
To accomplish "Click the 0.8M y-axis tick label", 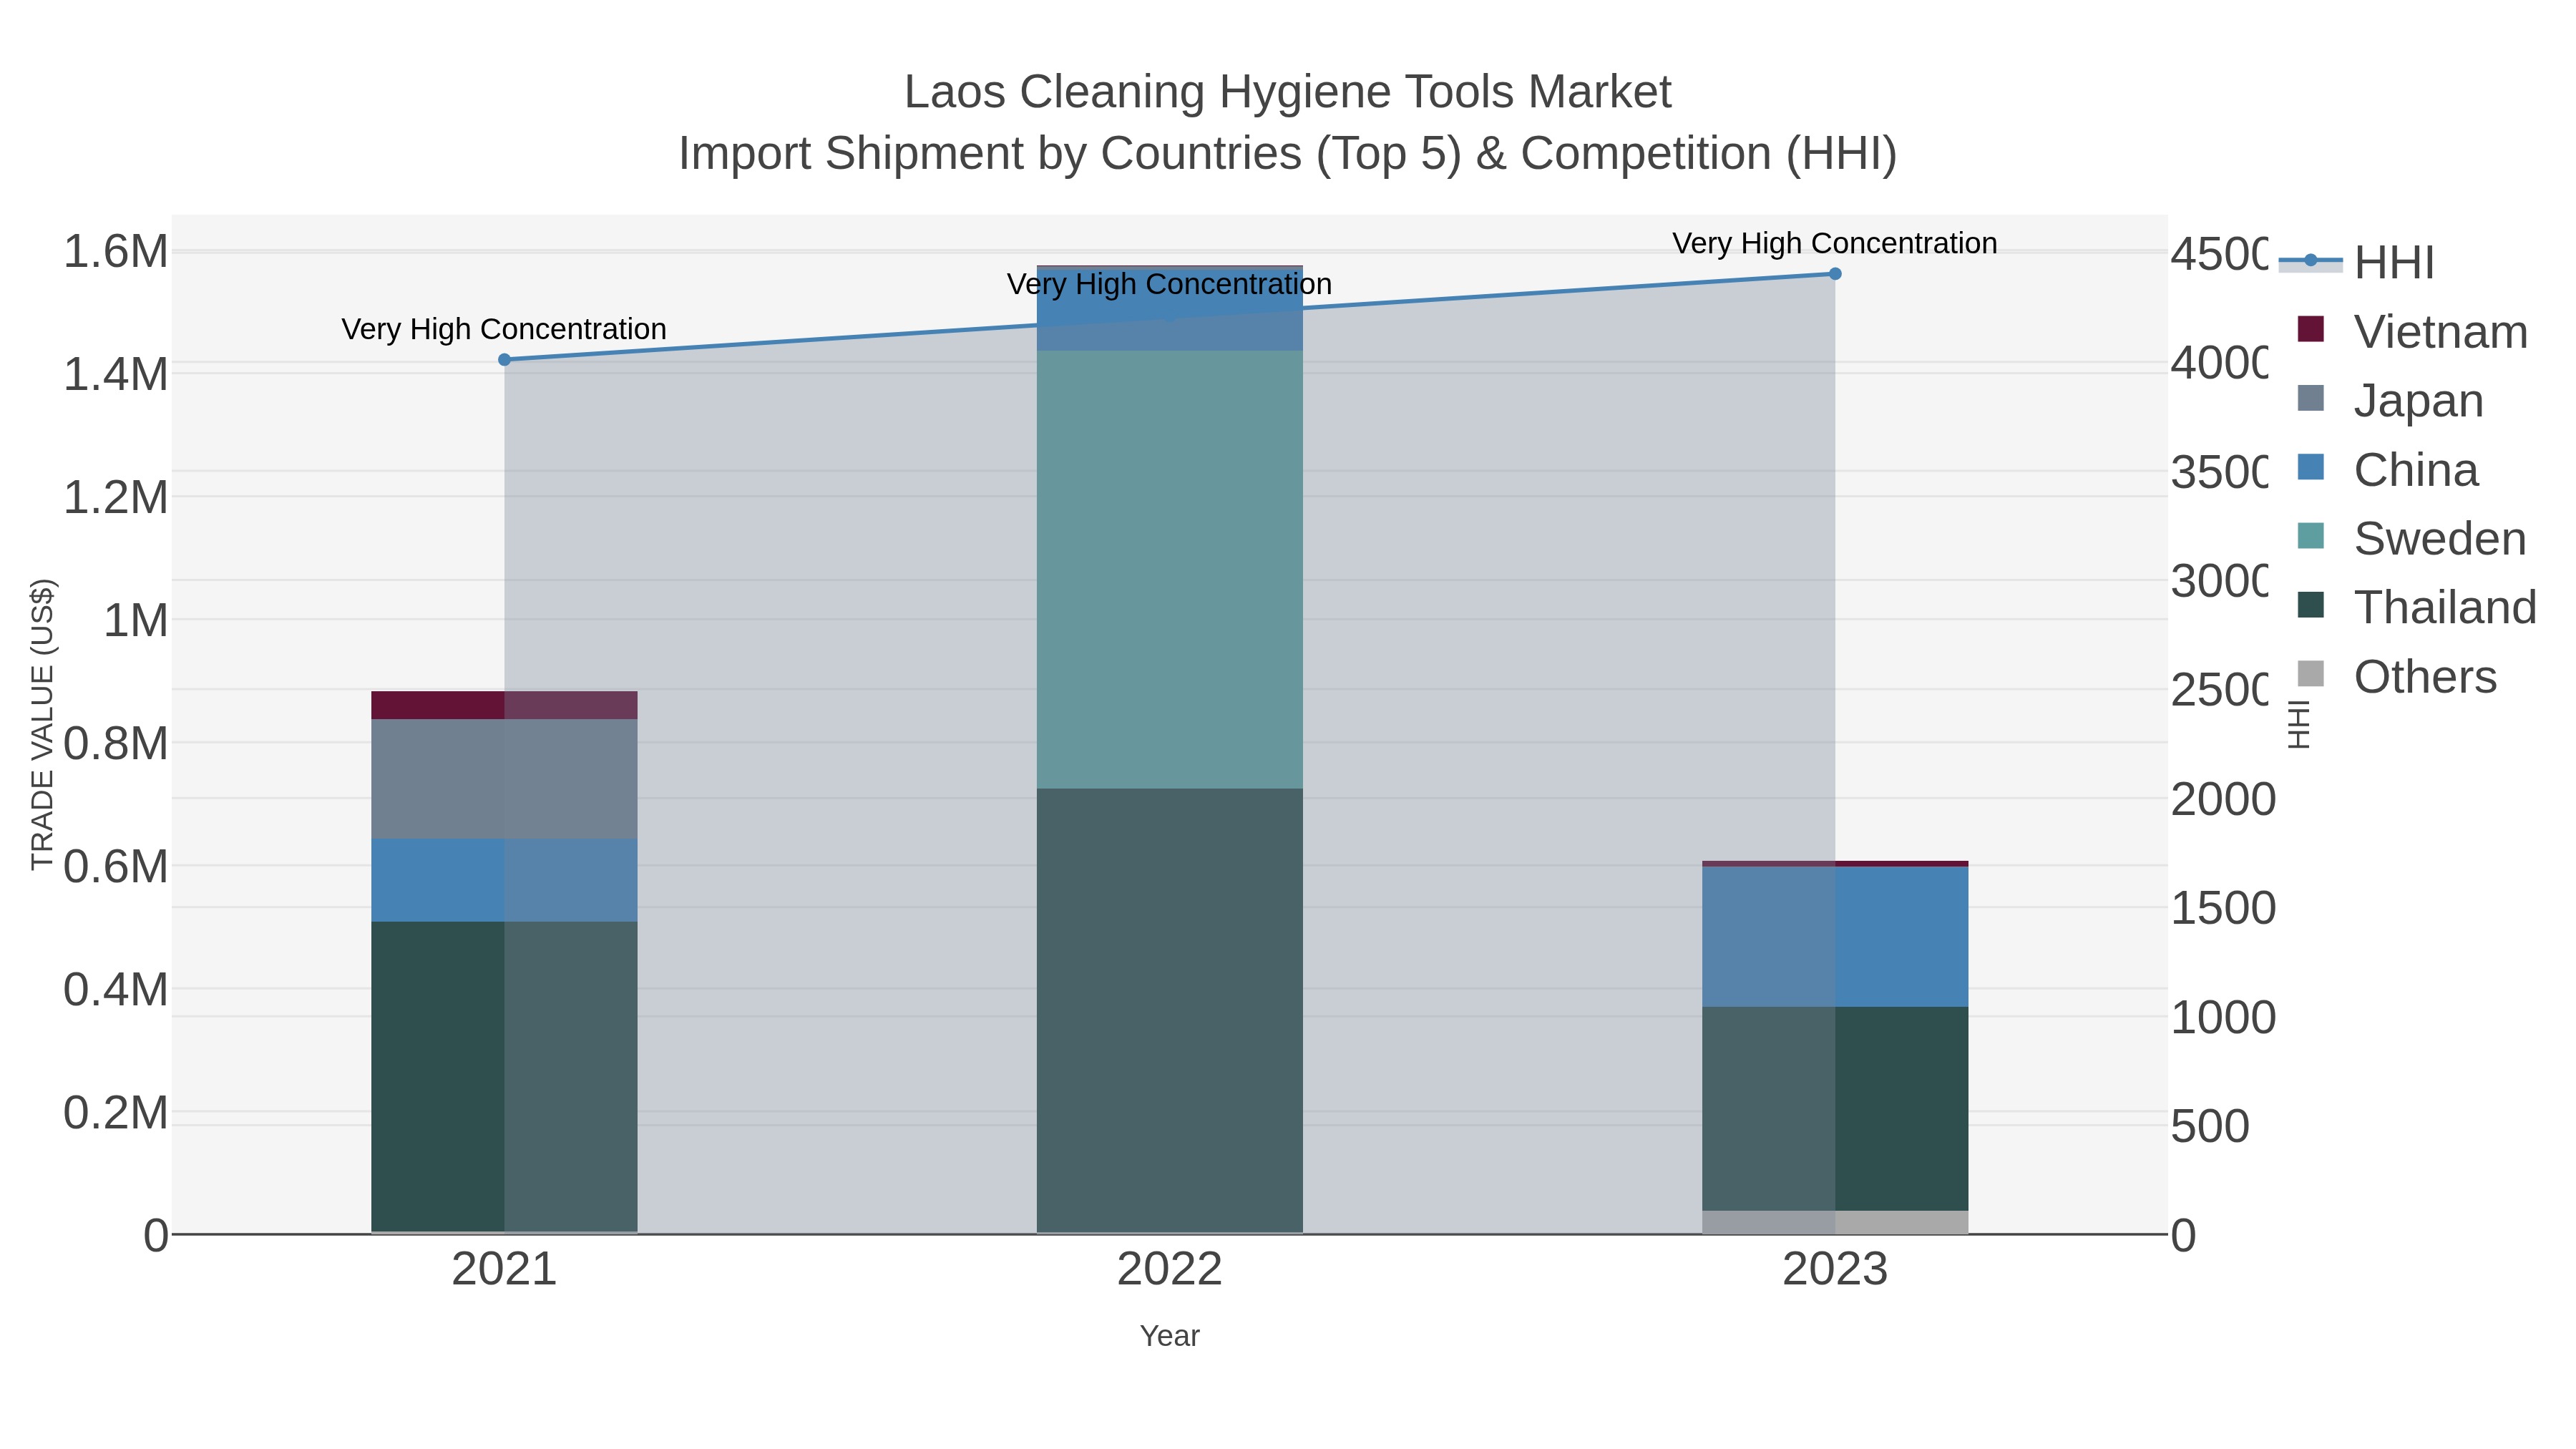I will (116, 744).
